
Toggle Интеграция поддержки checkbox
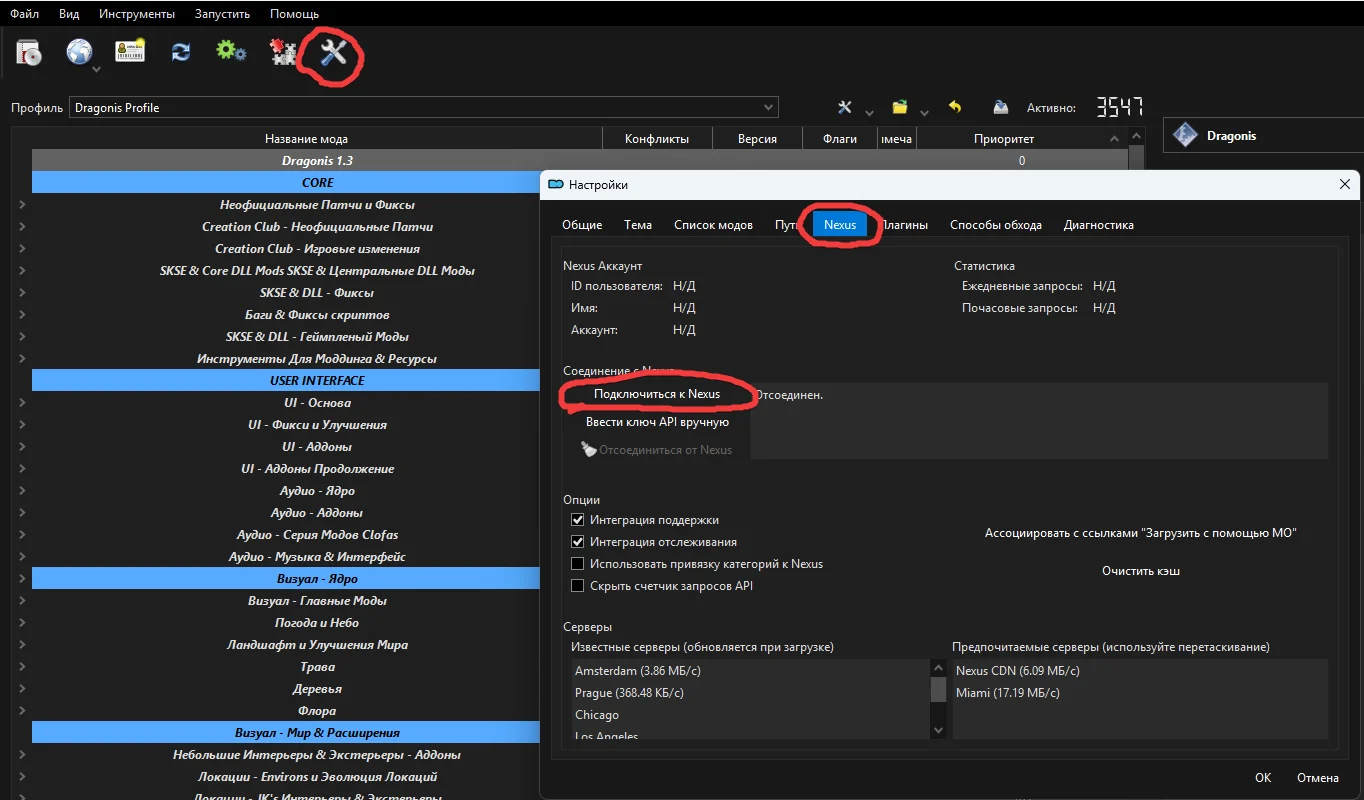tap(577, 520)
